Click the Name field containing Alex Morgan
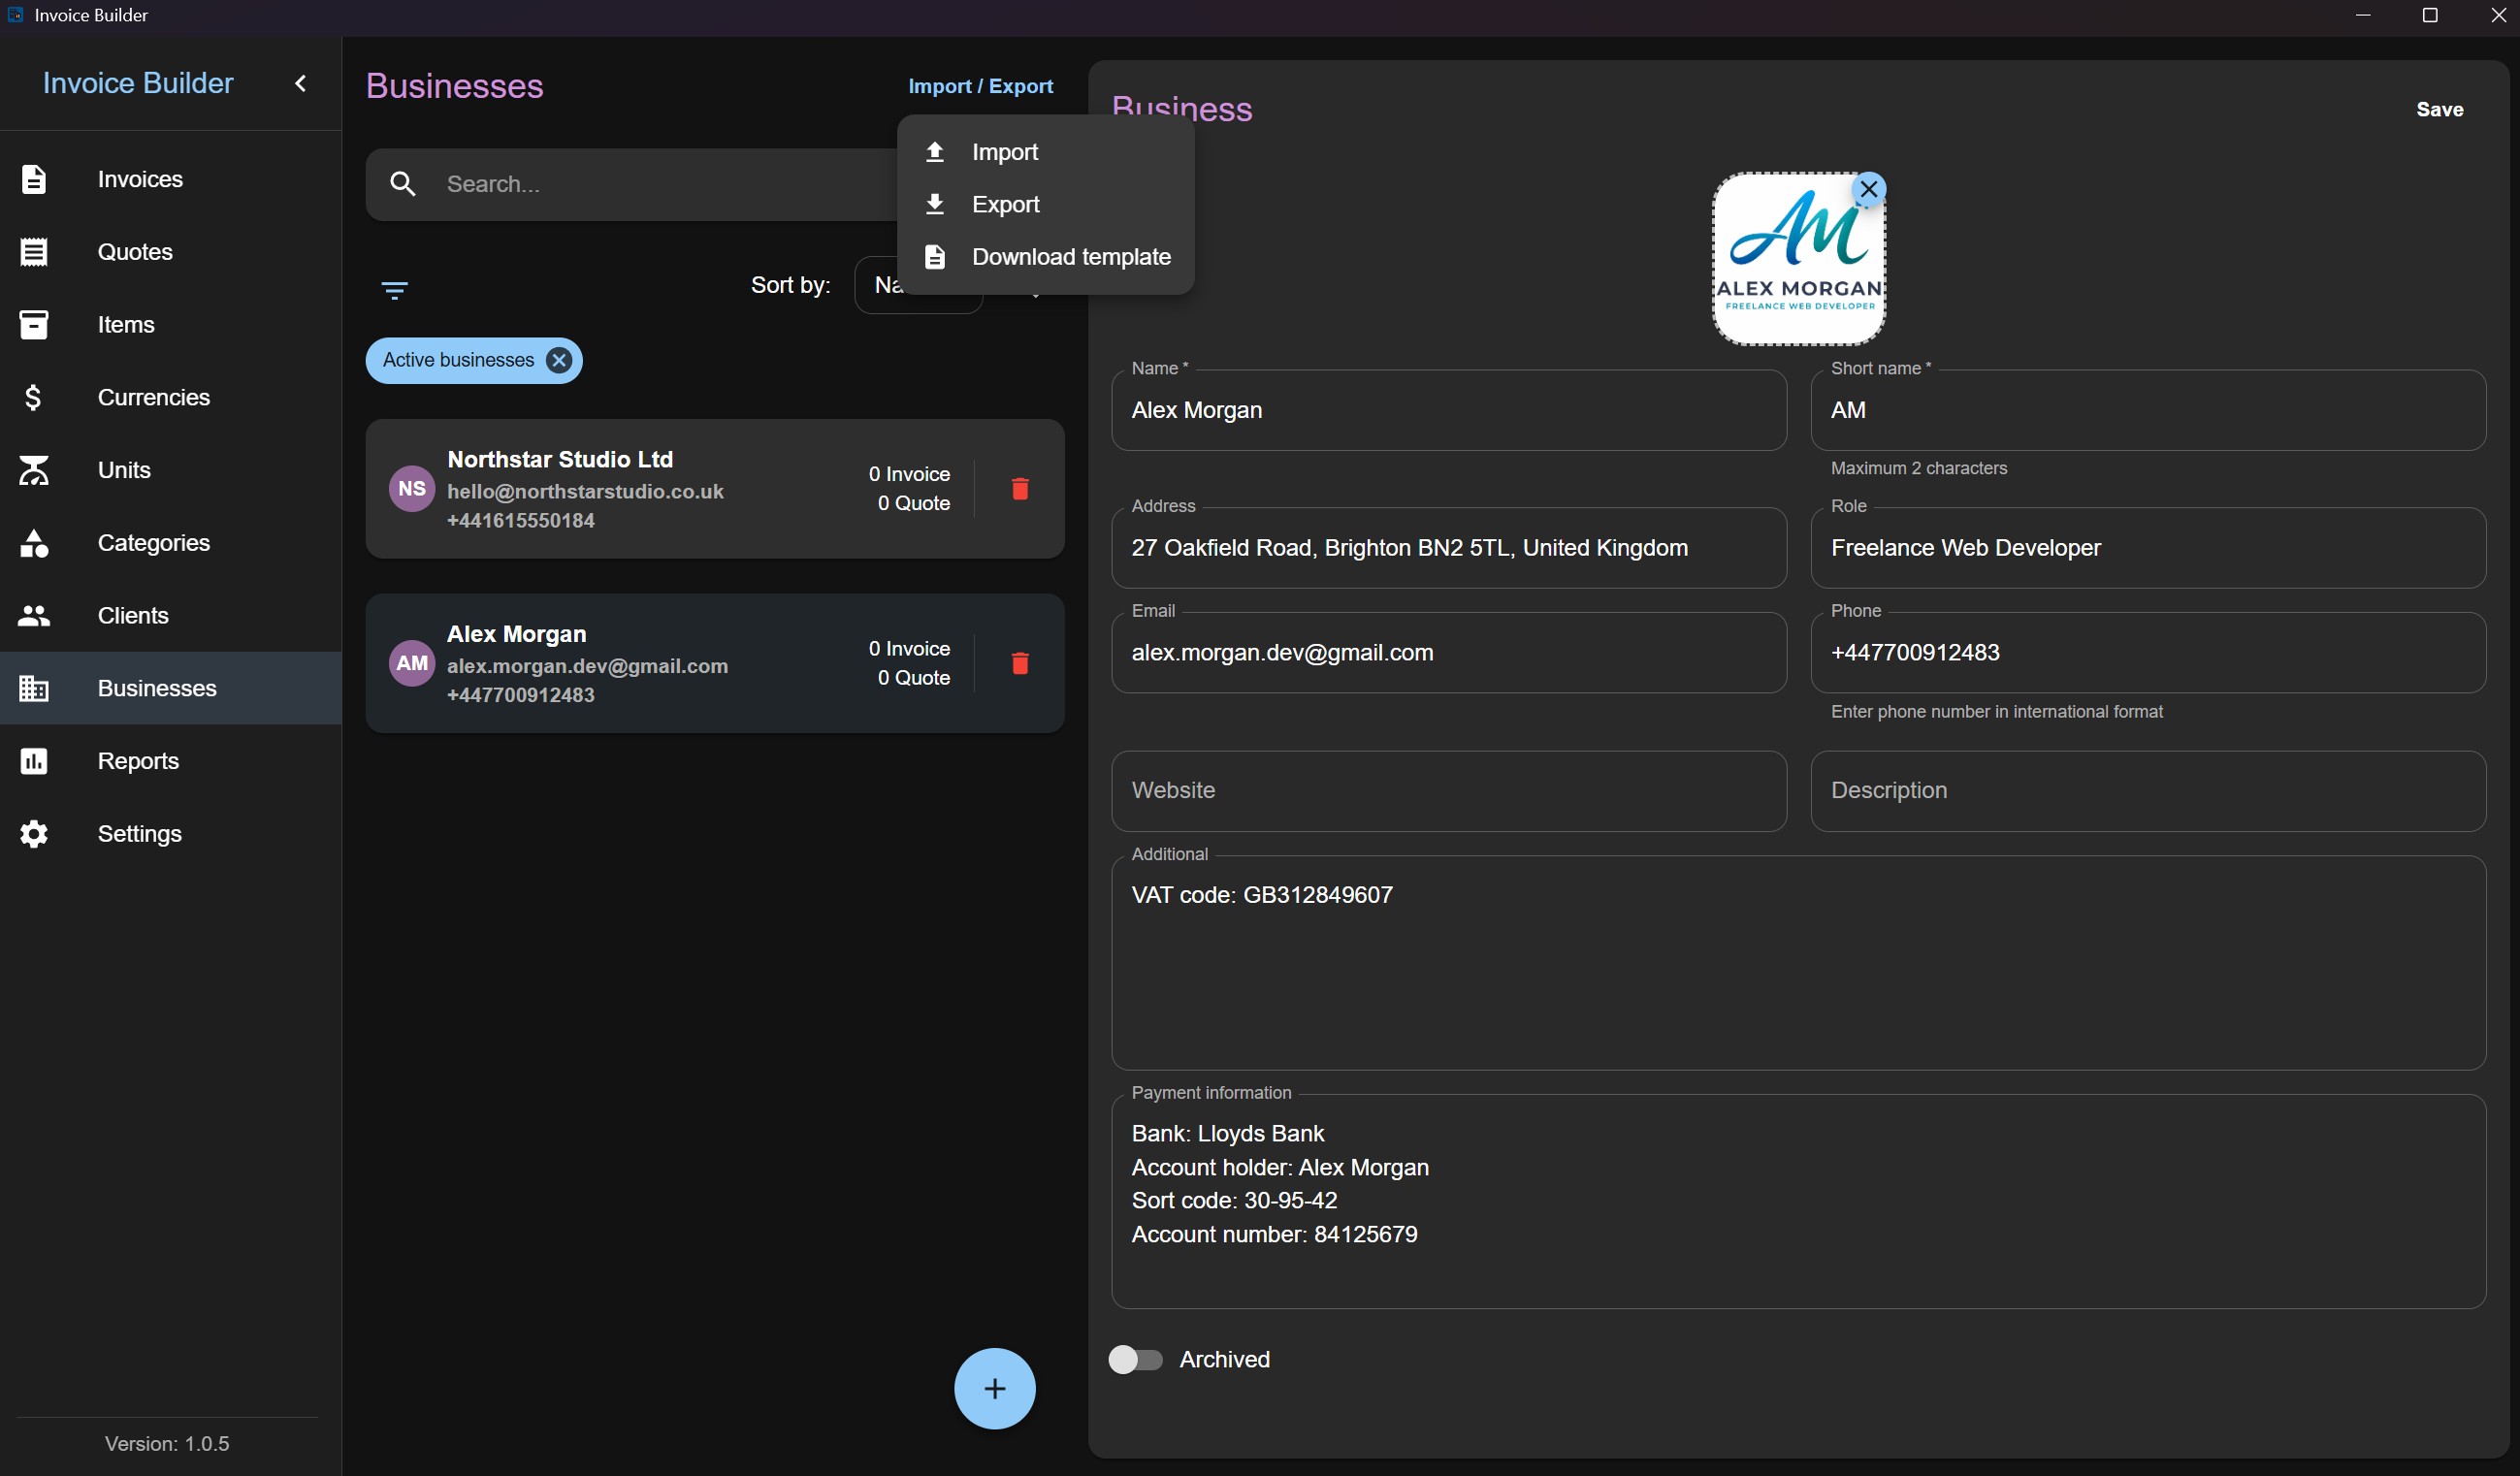The width and height of the screenshot is (2520, 1476). click(x=1448, y=410)
